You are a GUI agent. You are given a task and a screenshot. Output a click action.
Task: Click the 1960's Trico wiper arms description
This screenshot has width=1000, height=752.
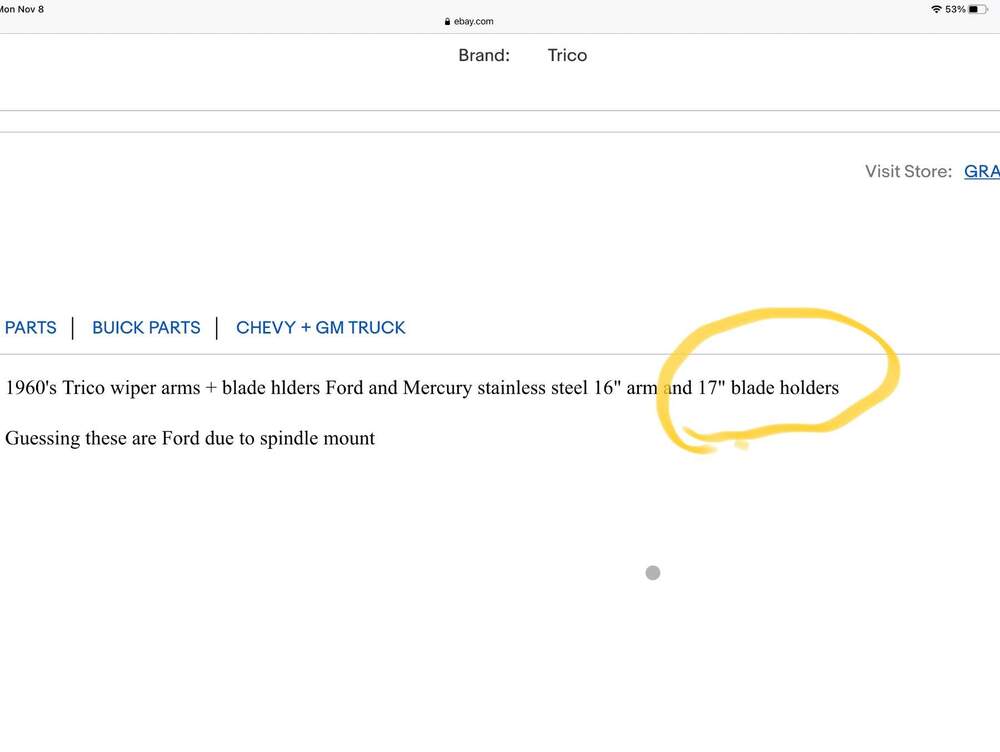422,387
